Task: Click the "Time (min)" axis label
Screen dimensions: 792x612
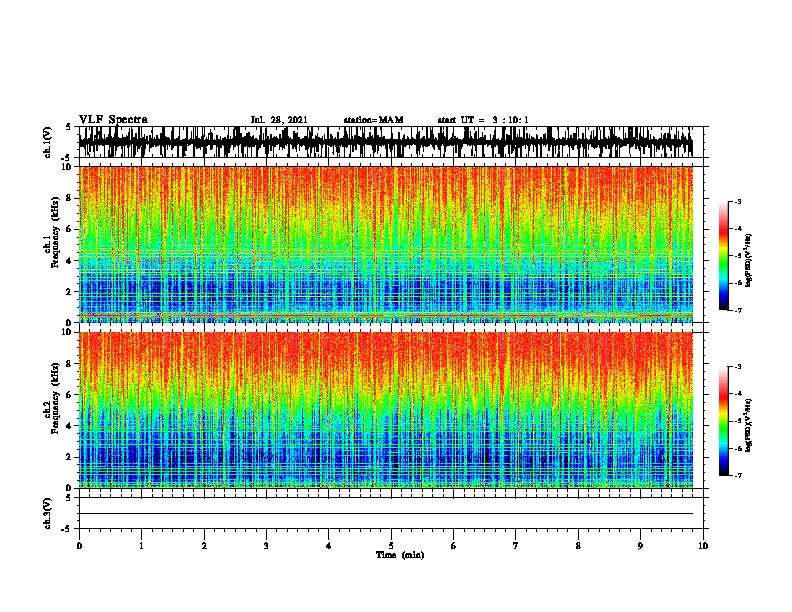Action: click(x=400, y=555)
